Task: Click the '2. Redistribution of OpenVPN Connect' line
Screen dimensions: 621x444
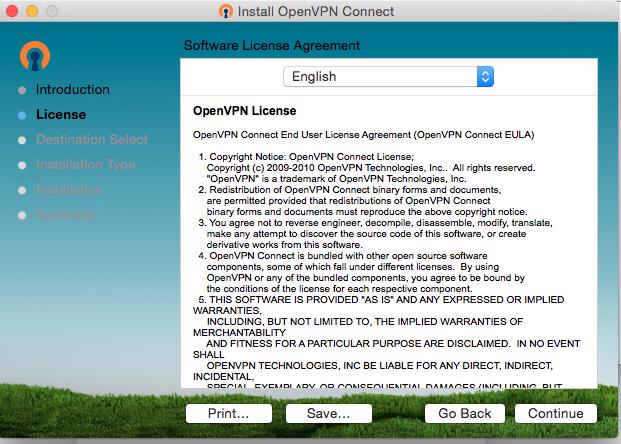Action: pos(350,190)
